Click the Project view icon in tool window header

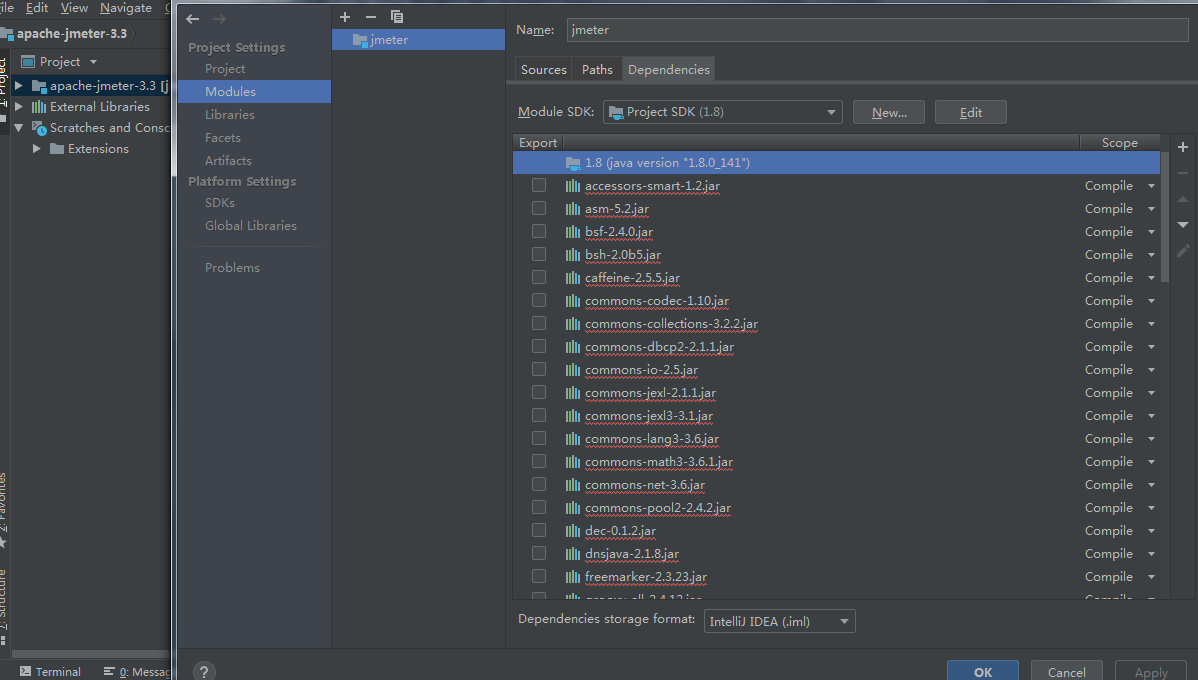coord(28,62)
